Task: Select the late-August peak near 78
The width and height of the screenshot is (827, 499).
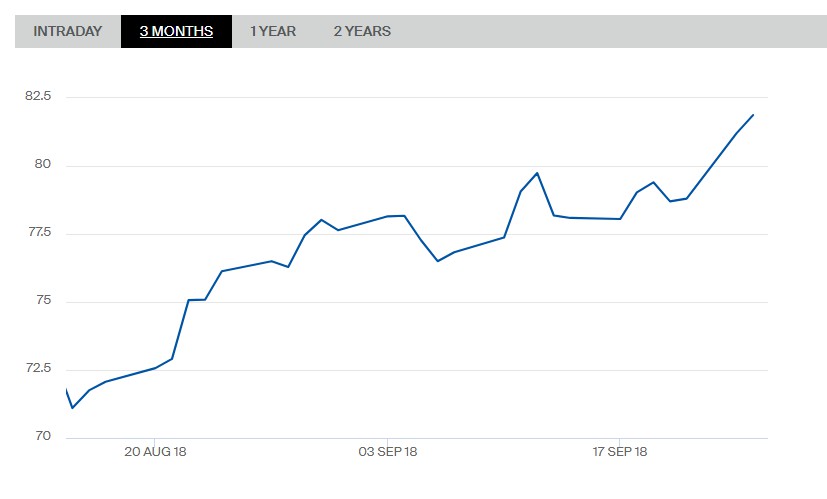Action: (x=321, y=219)
